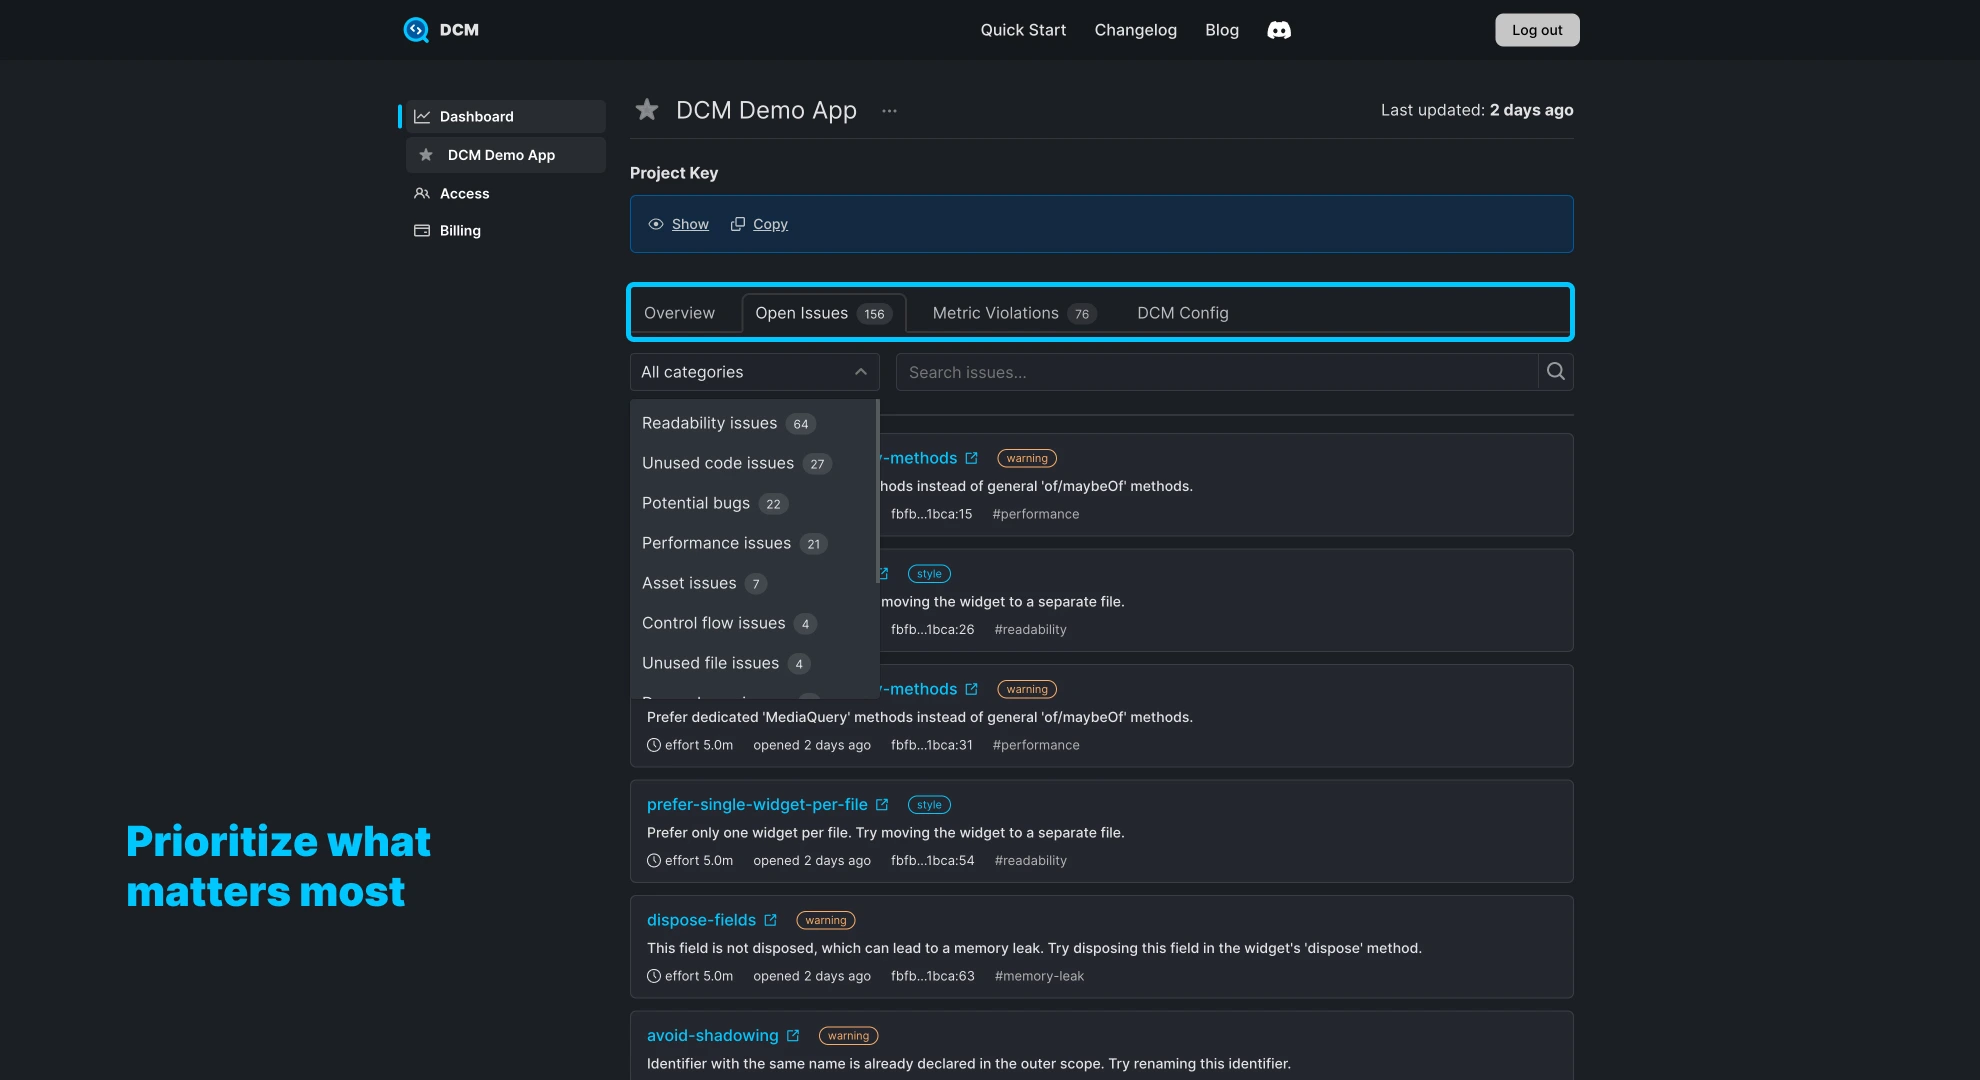
Task: Choose Potential bugs from category list
Action: [x=754, y=503]
